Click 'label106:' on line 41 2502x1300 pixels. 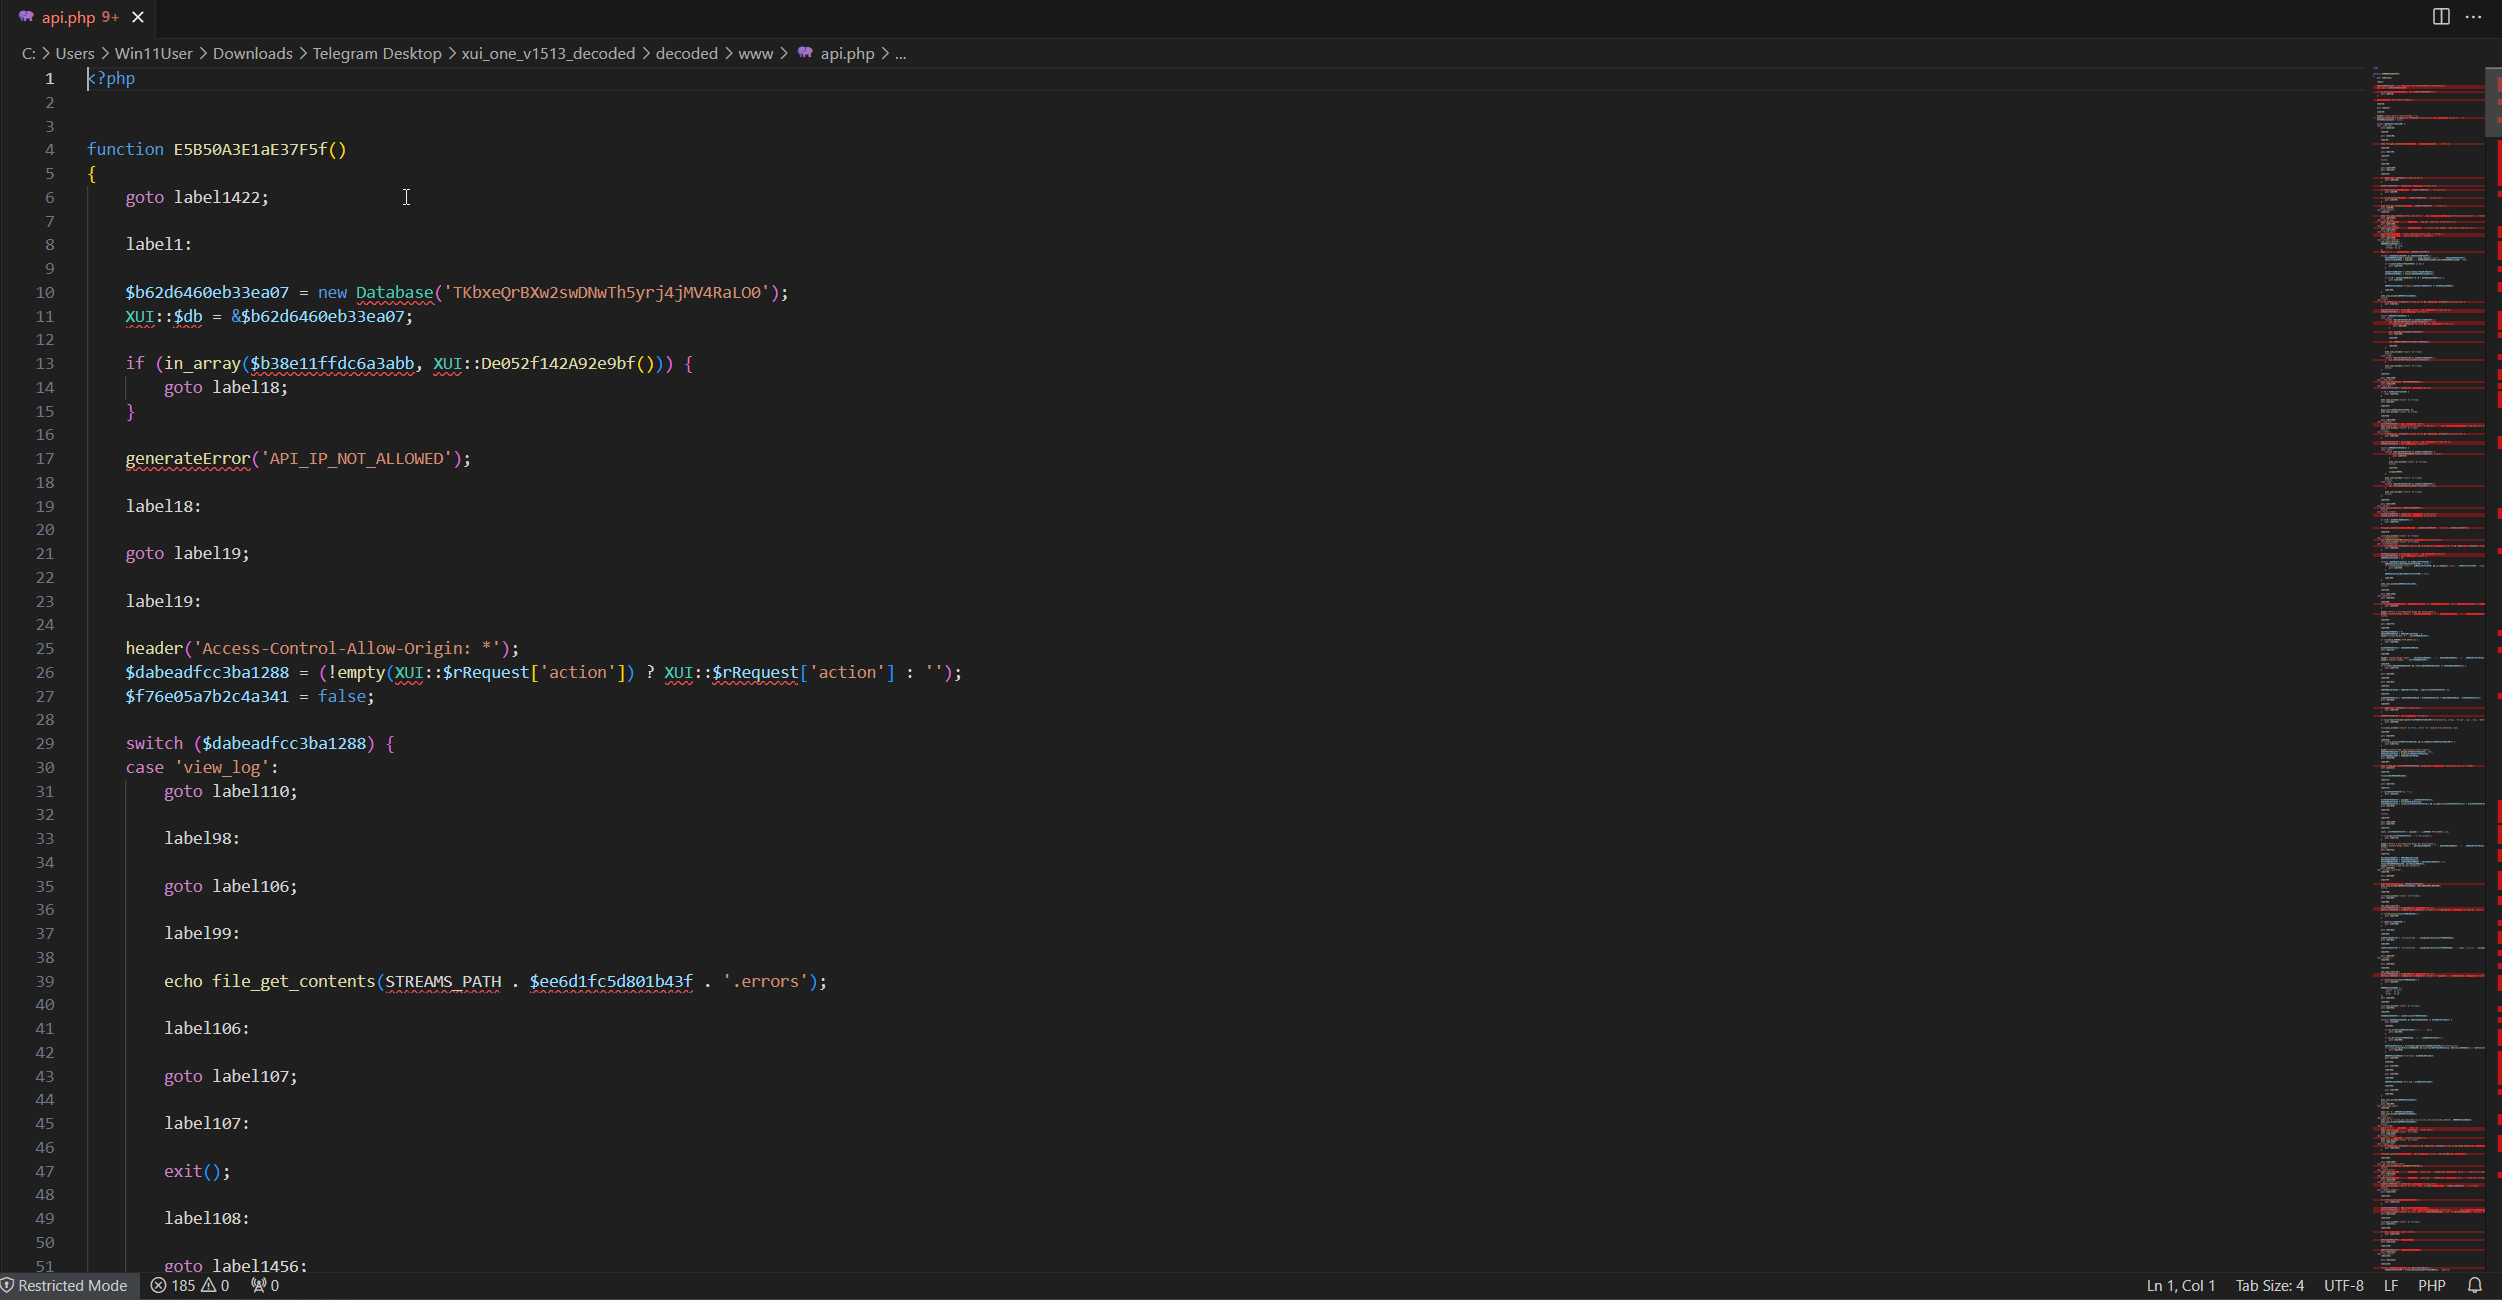coord(207,1028)
